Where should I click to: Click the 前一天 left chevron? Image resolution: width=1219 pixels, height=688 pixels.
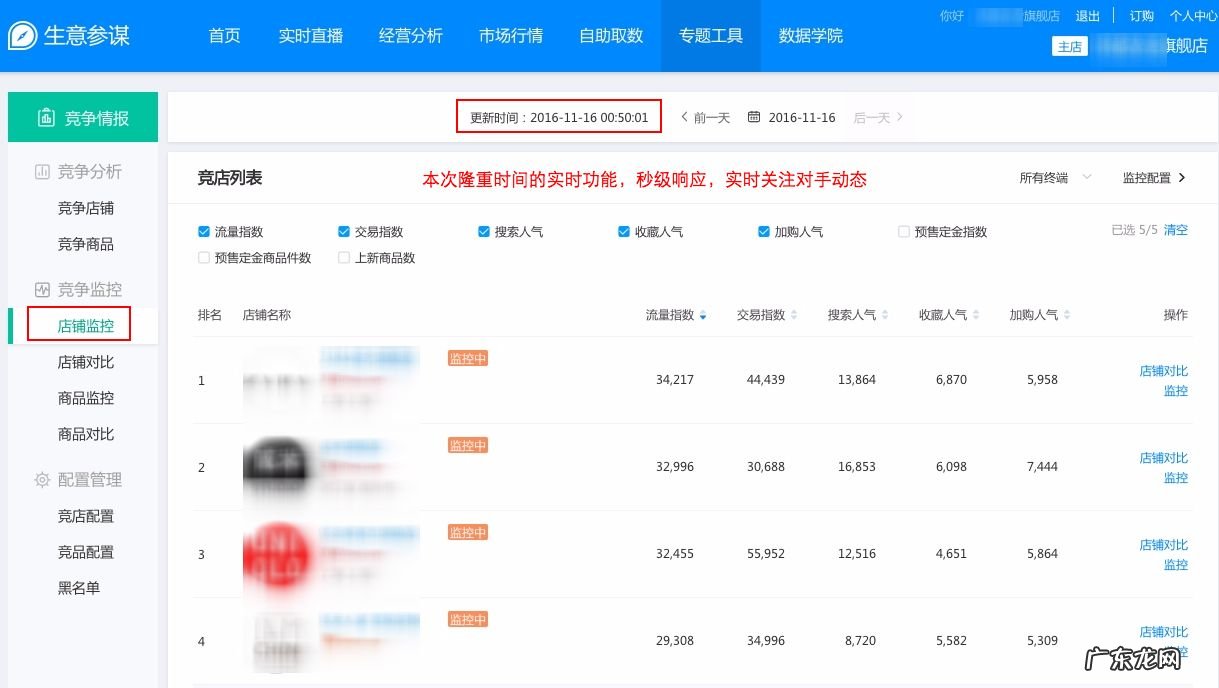click(685, 117)
